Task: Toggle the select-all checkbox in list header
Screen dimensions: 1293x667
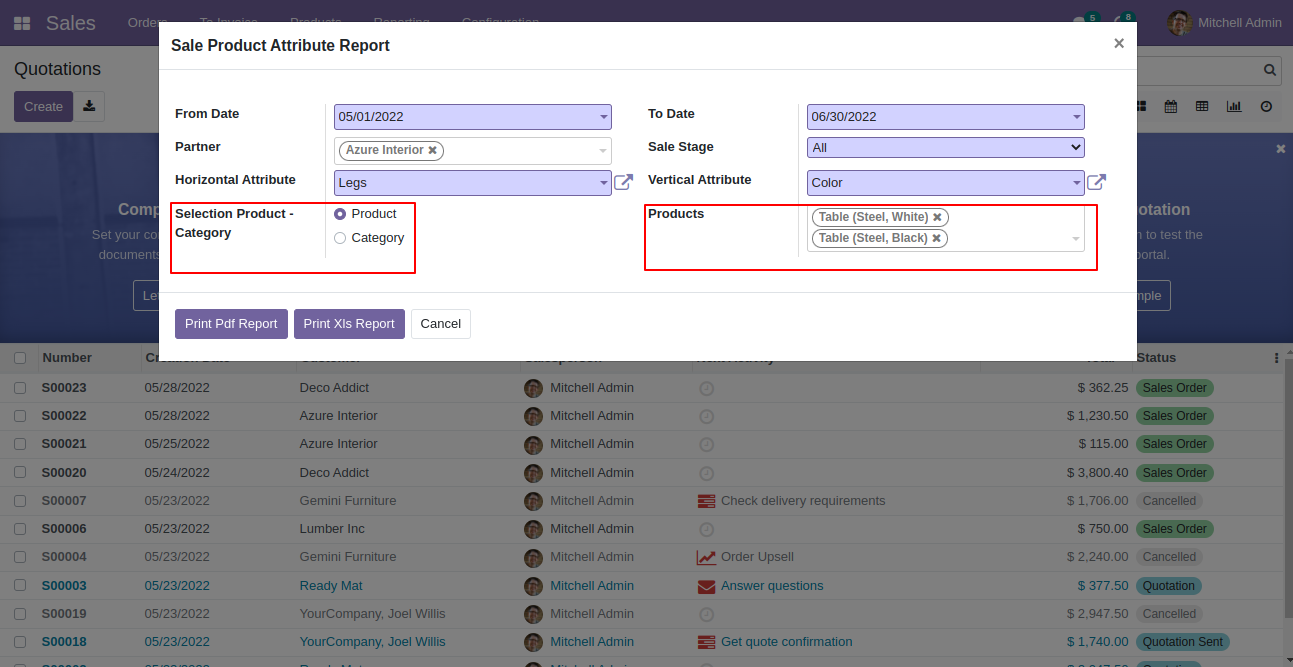Action: 20,358
